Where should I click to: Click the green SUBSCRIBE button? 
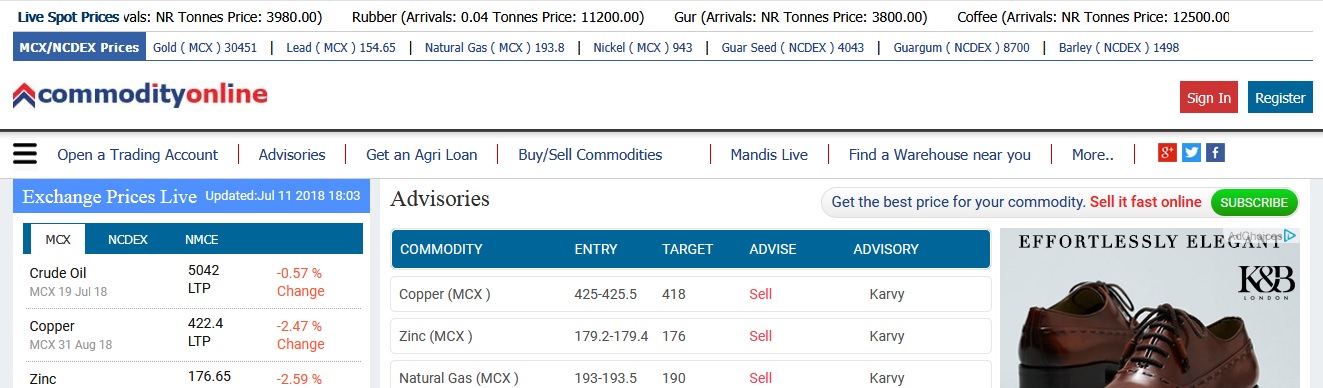point(1254,202)
